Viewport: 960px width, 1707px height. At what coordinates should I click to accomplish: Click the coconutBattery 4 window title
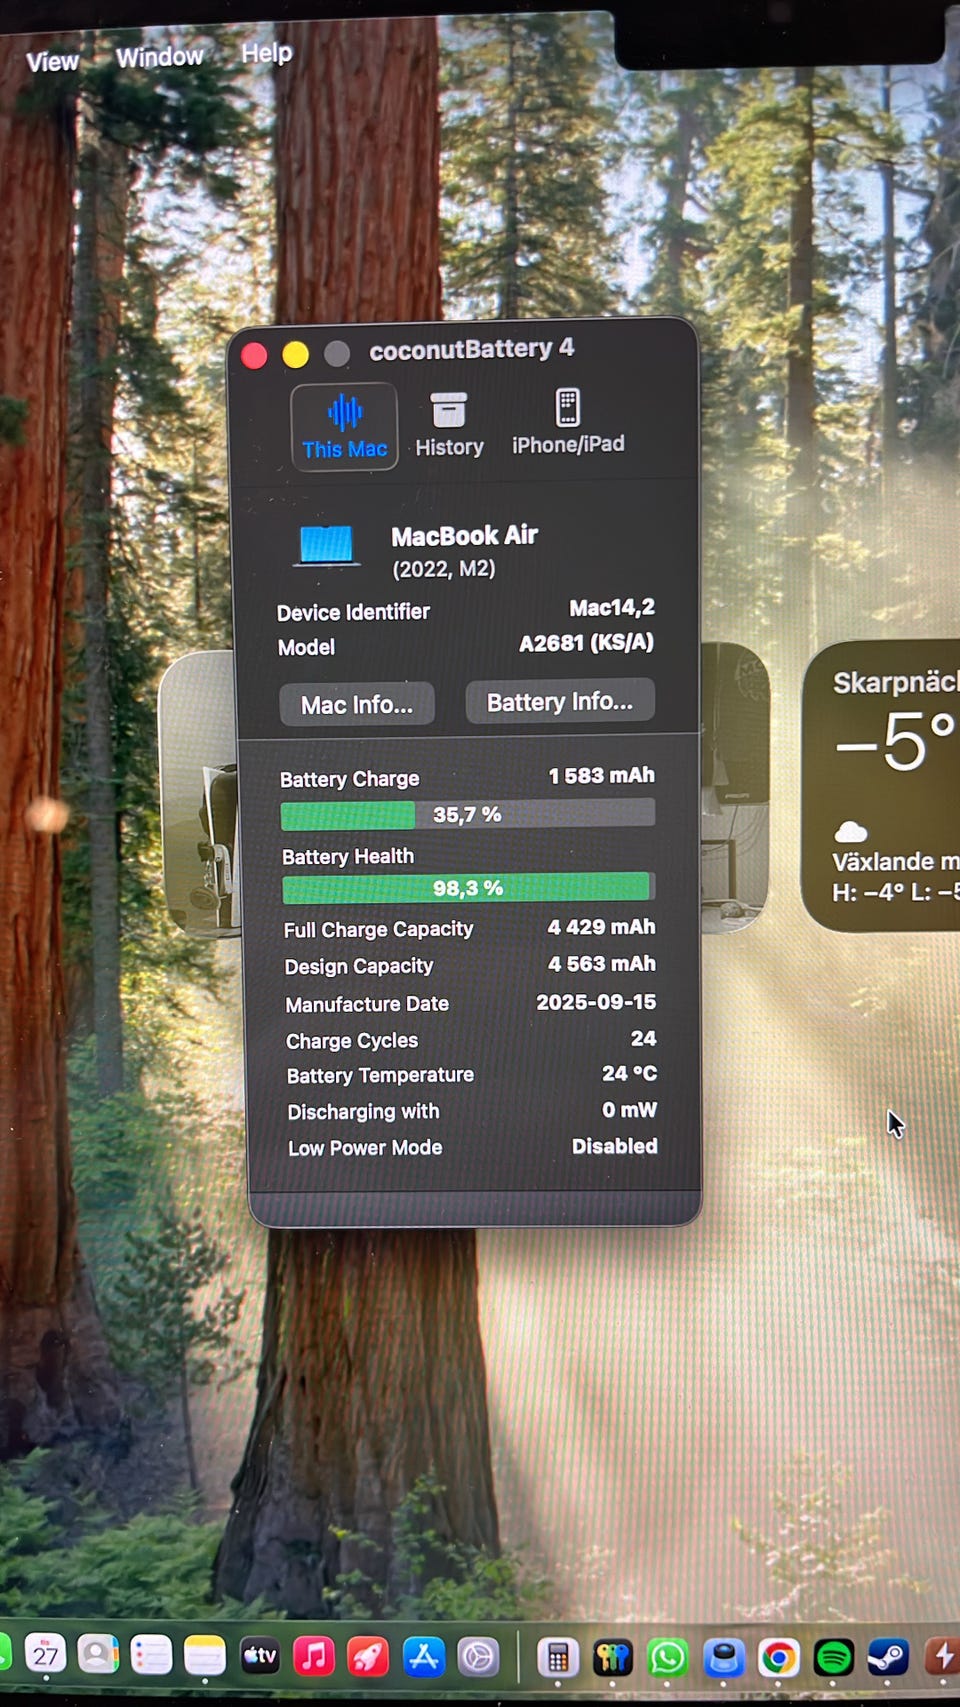(471, 349)
